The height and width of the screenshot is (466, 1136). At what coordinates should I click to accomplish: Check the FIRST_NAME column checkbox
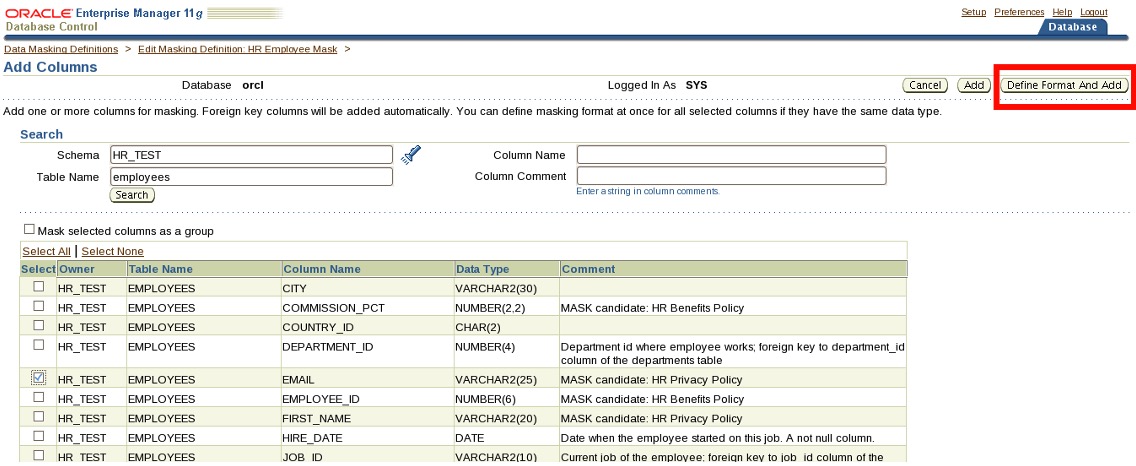click(x=38, y=417)
